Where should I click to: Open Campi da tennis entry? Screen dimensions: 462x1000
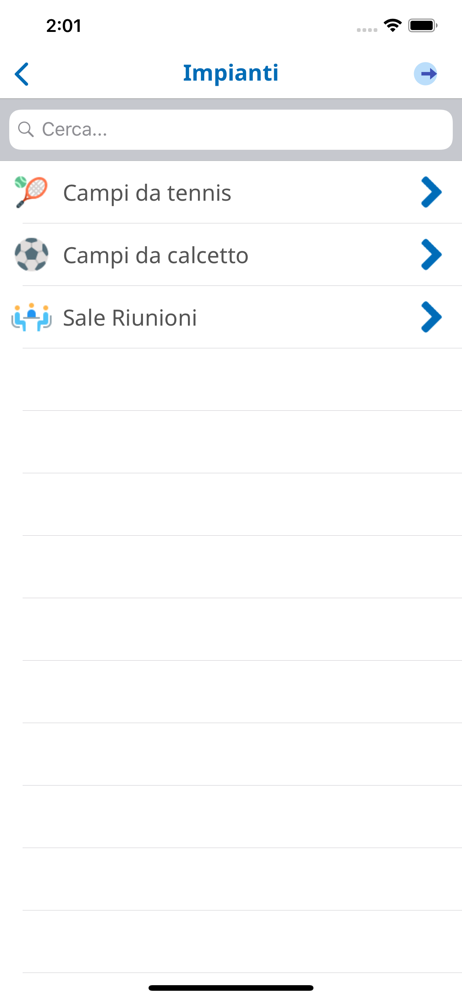click(x=231, y=193)
